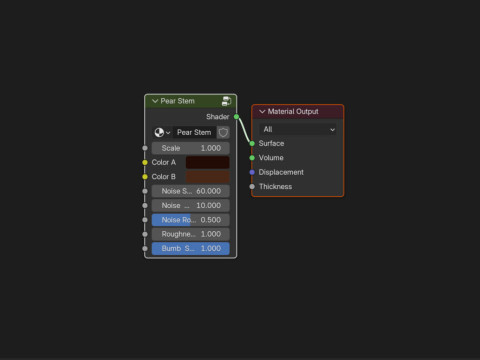This screenshot has height=360, width=480.
Task: Click the green Volume input socket
Action: (x=252, y=158)
